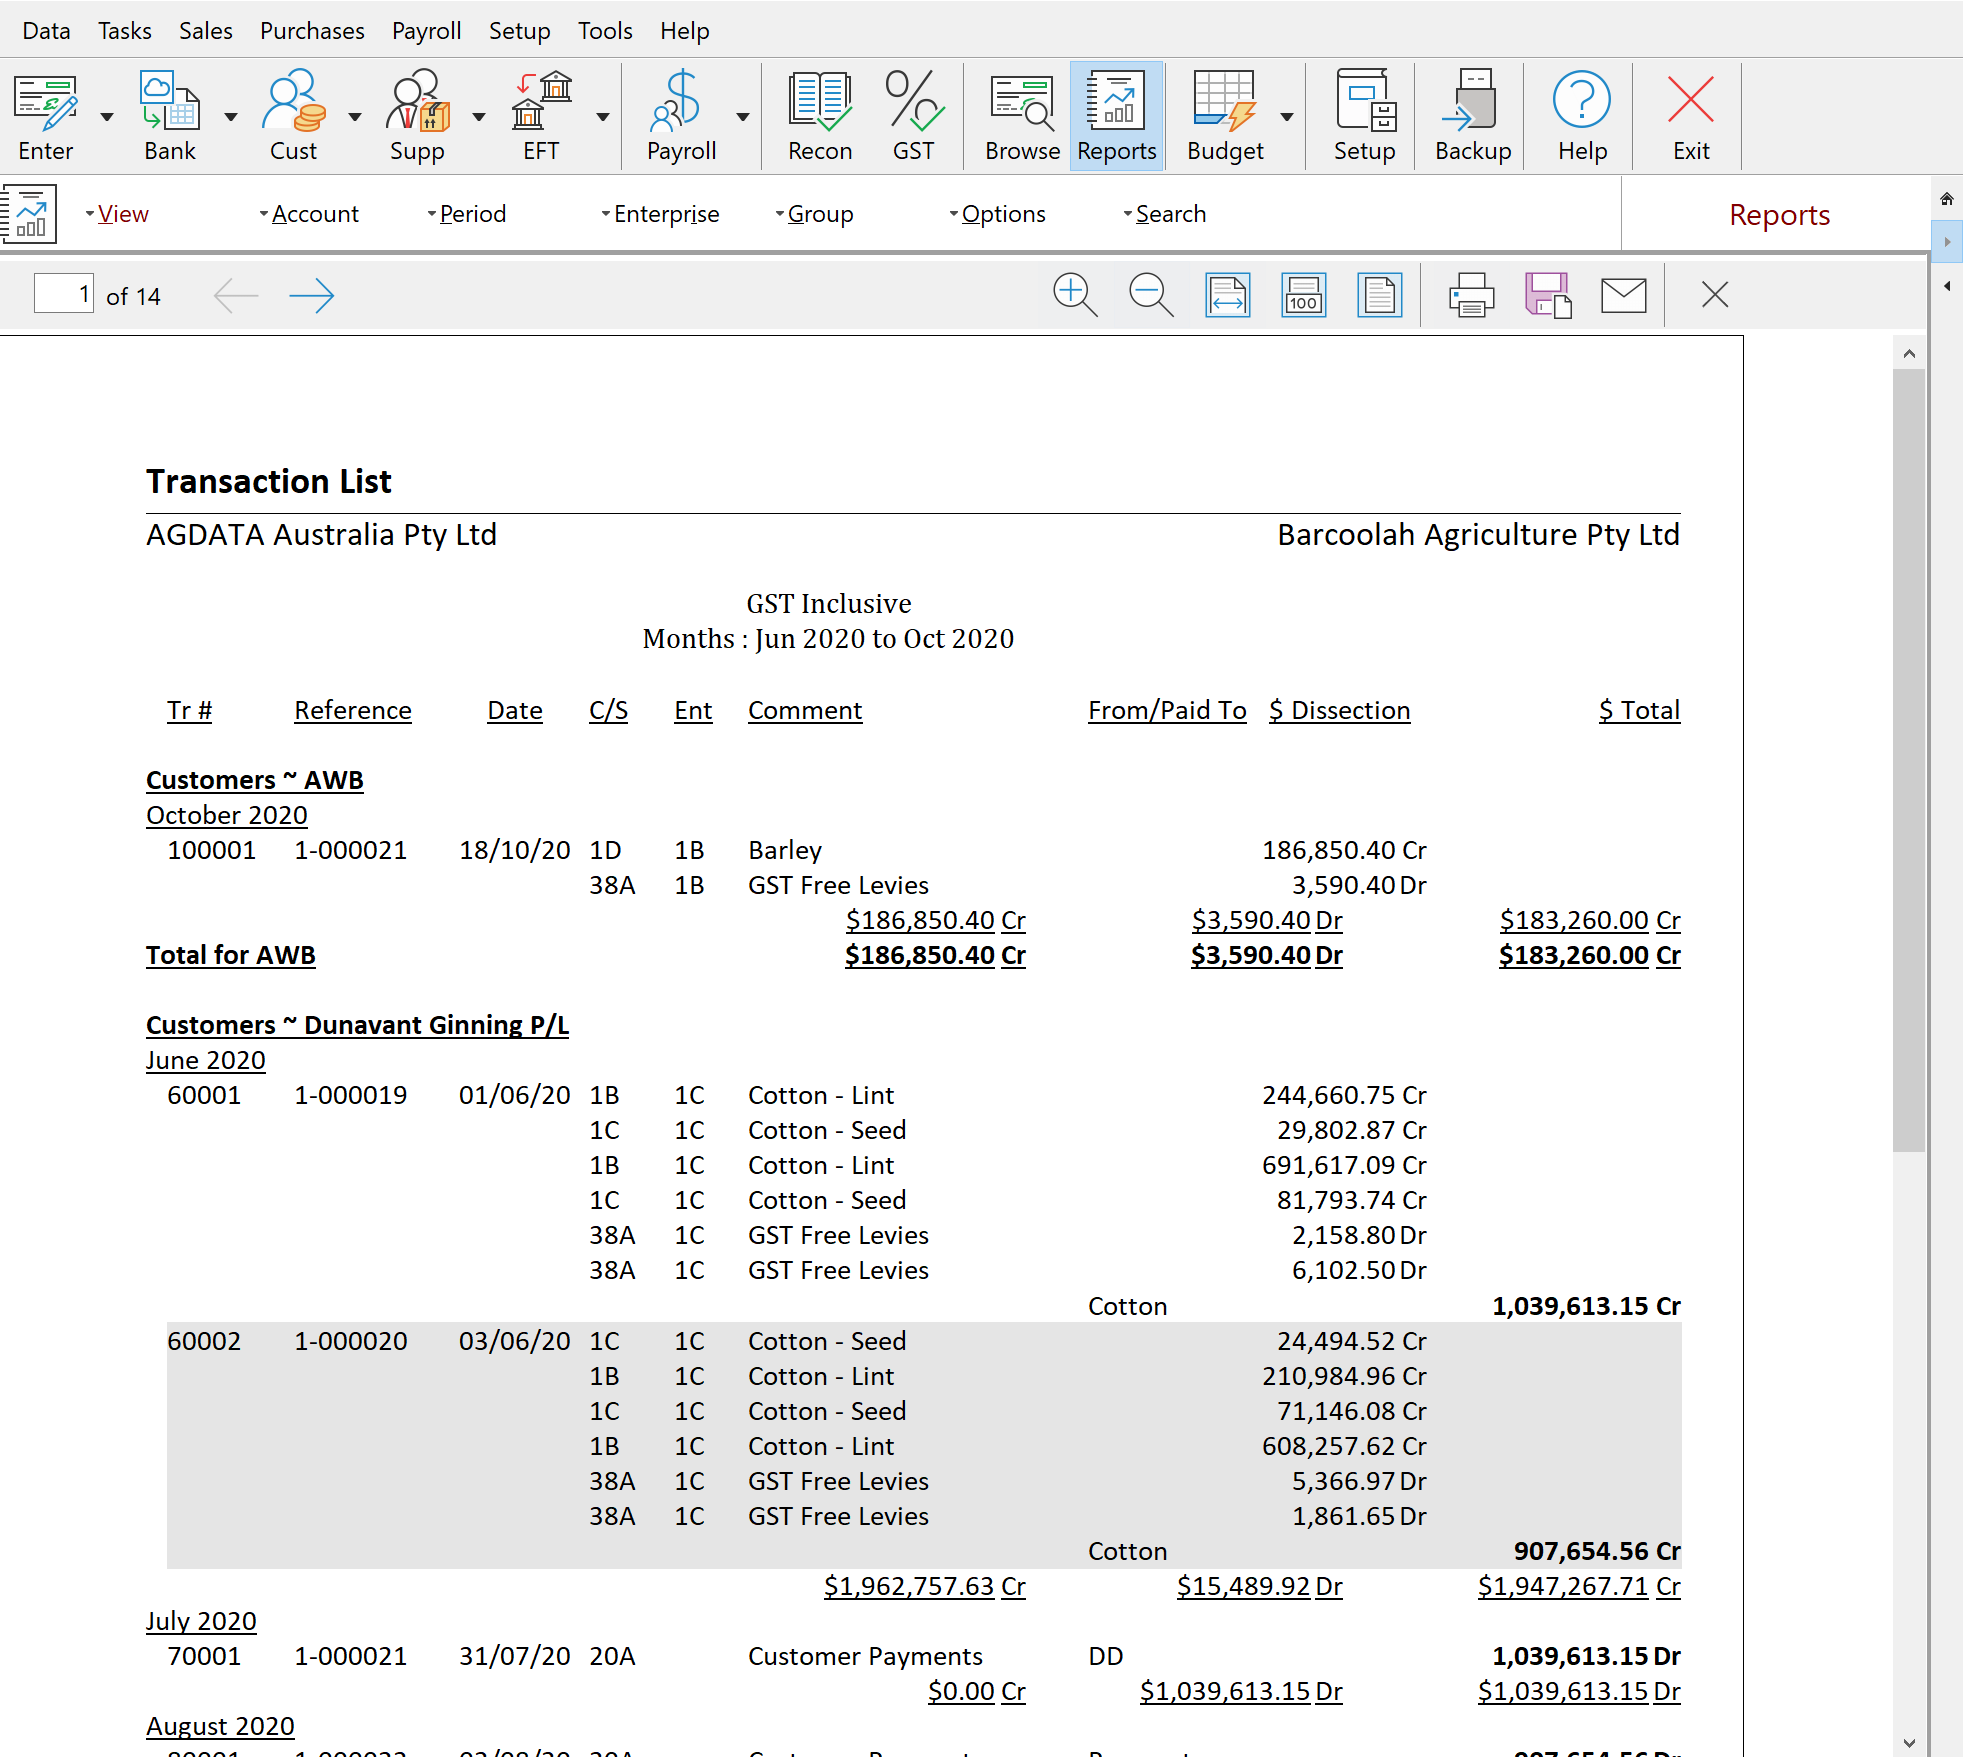This screenshot has height=1757, width=1963.
Task: Show the whole page view
Action: pyautogui.click(x=1379, y=295)
